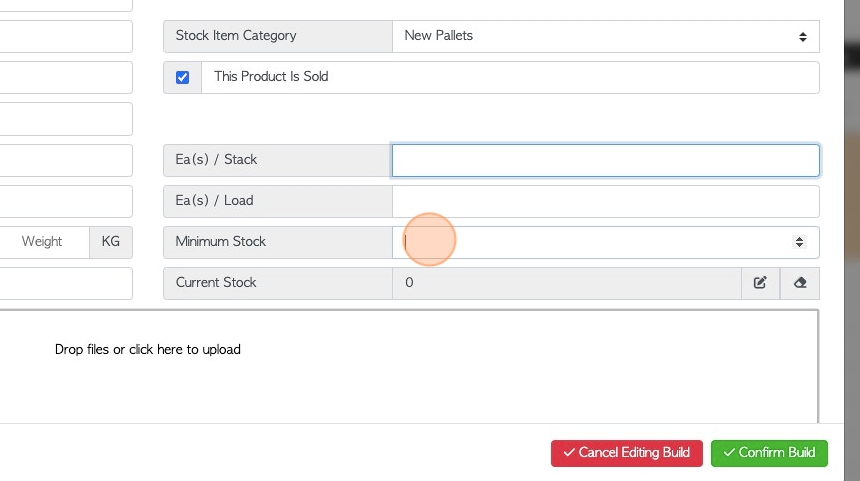
Task: Cancel Editing Build with the red button
Action: [x=626, y=453]
